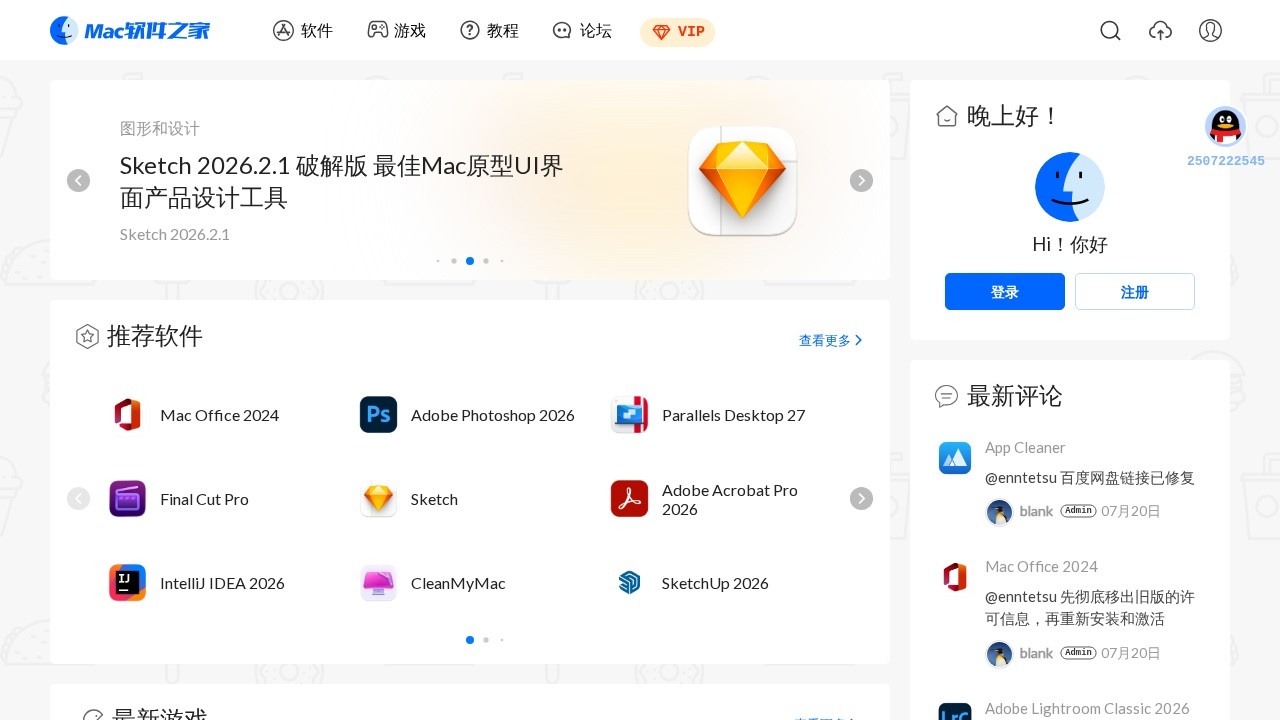Click the Adobe Acrobat Pro icon

pos(629,499)
